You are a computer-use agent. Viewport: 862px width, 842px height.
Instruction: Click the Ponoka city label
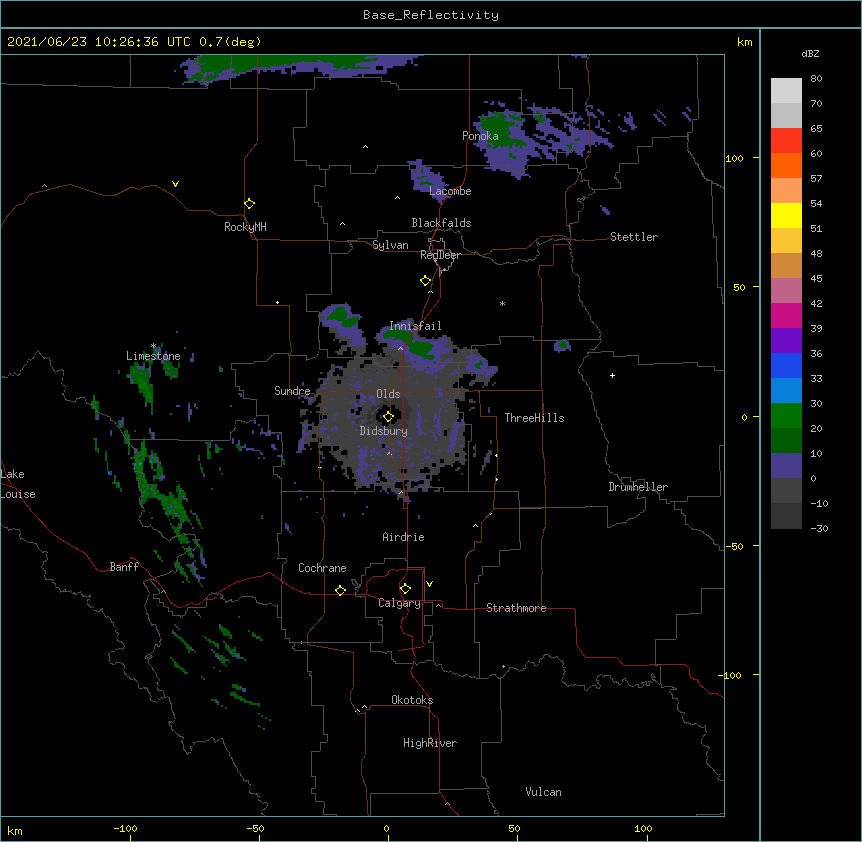coord(480,136)
